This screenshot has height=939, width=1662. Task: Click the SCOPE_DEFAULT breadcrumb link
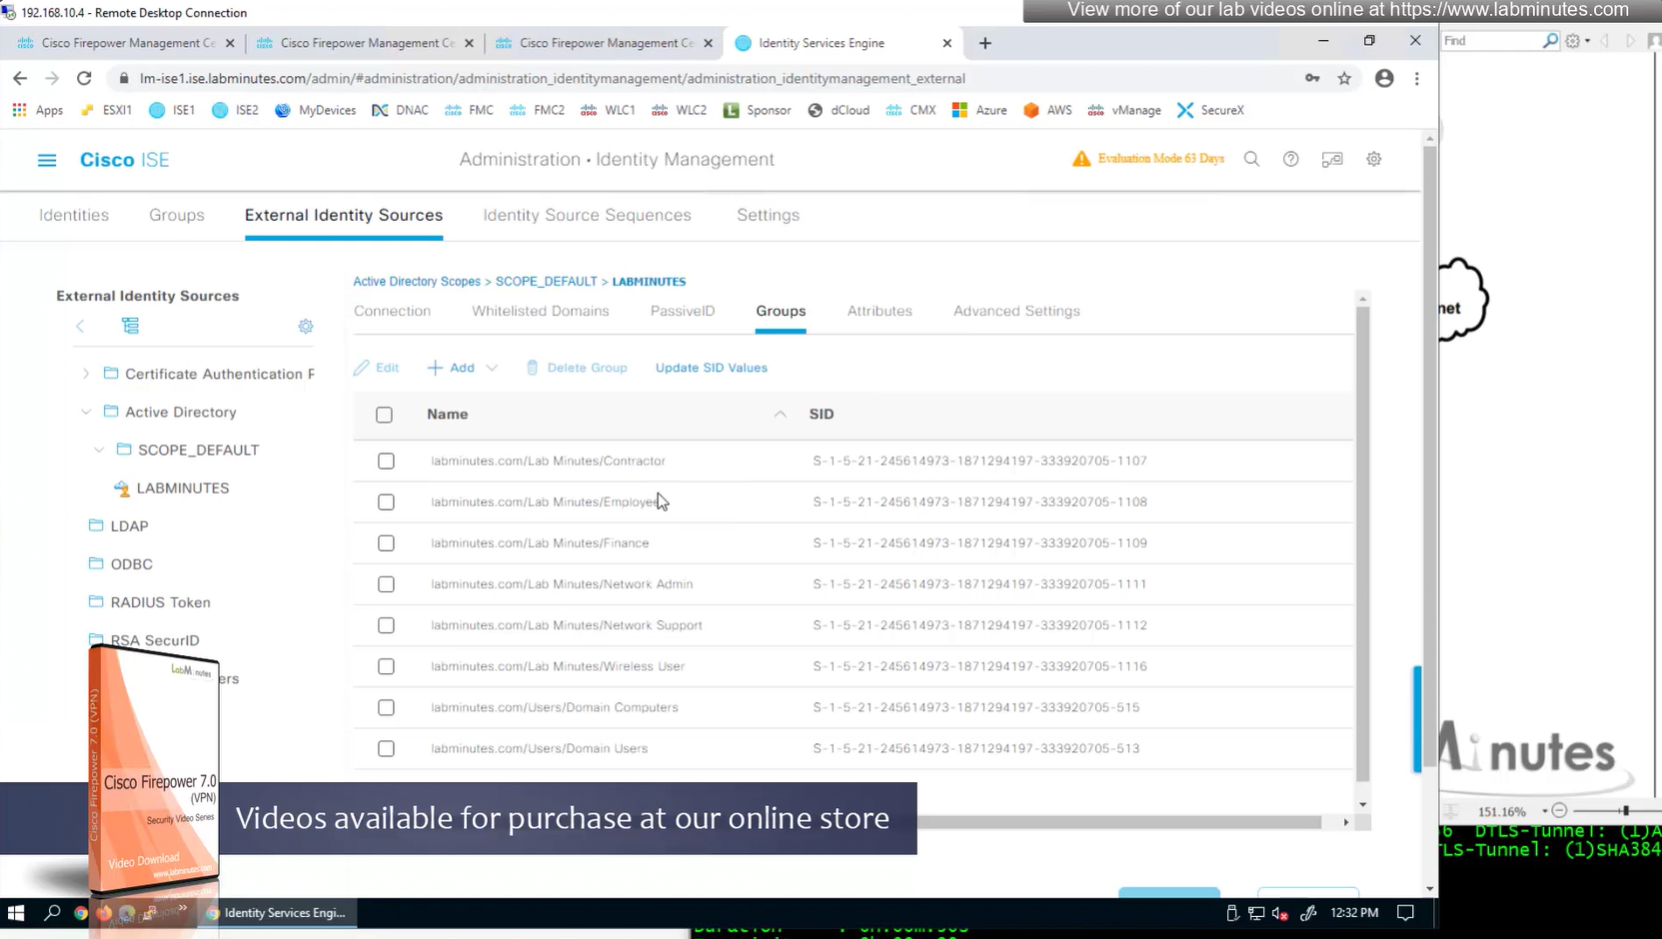click(546, 282)
